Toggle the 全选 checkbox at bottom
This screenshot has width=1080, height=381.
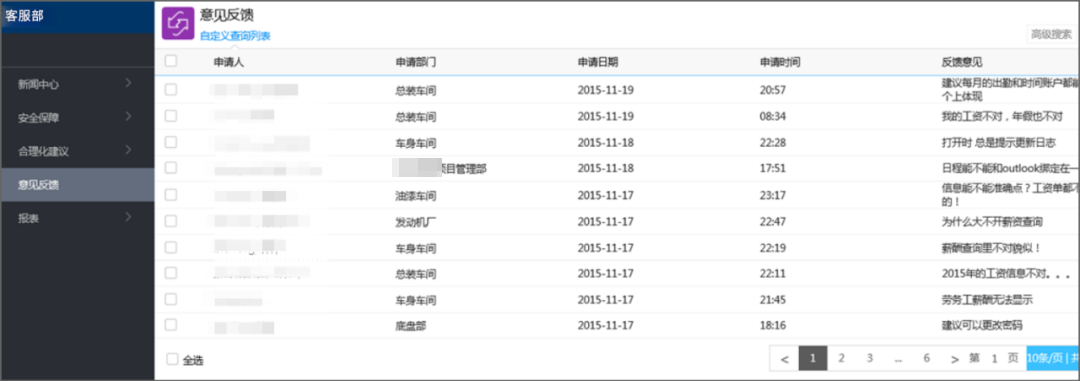click(x=172, y=359)
